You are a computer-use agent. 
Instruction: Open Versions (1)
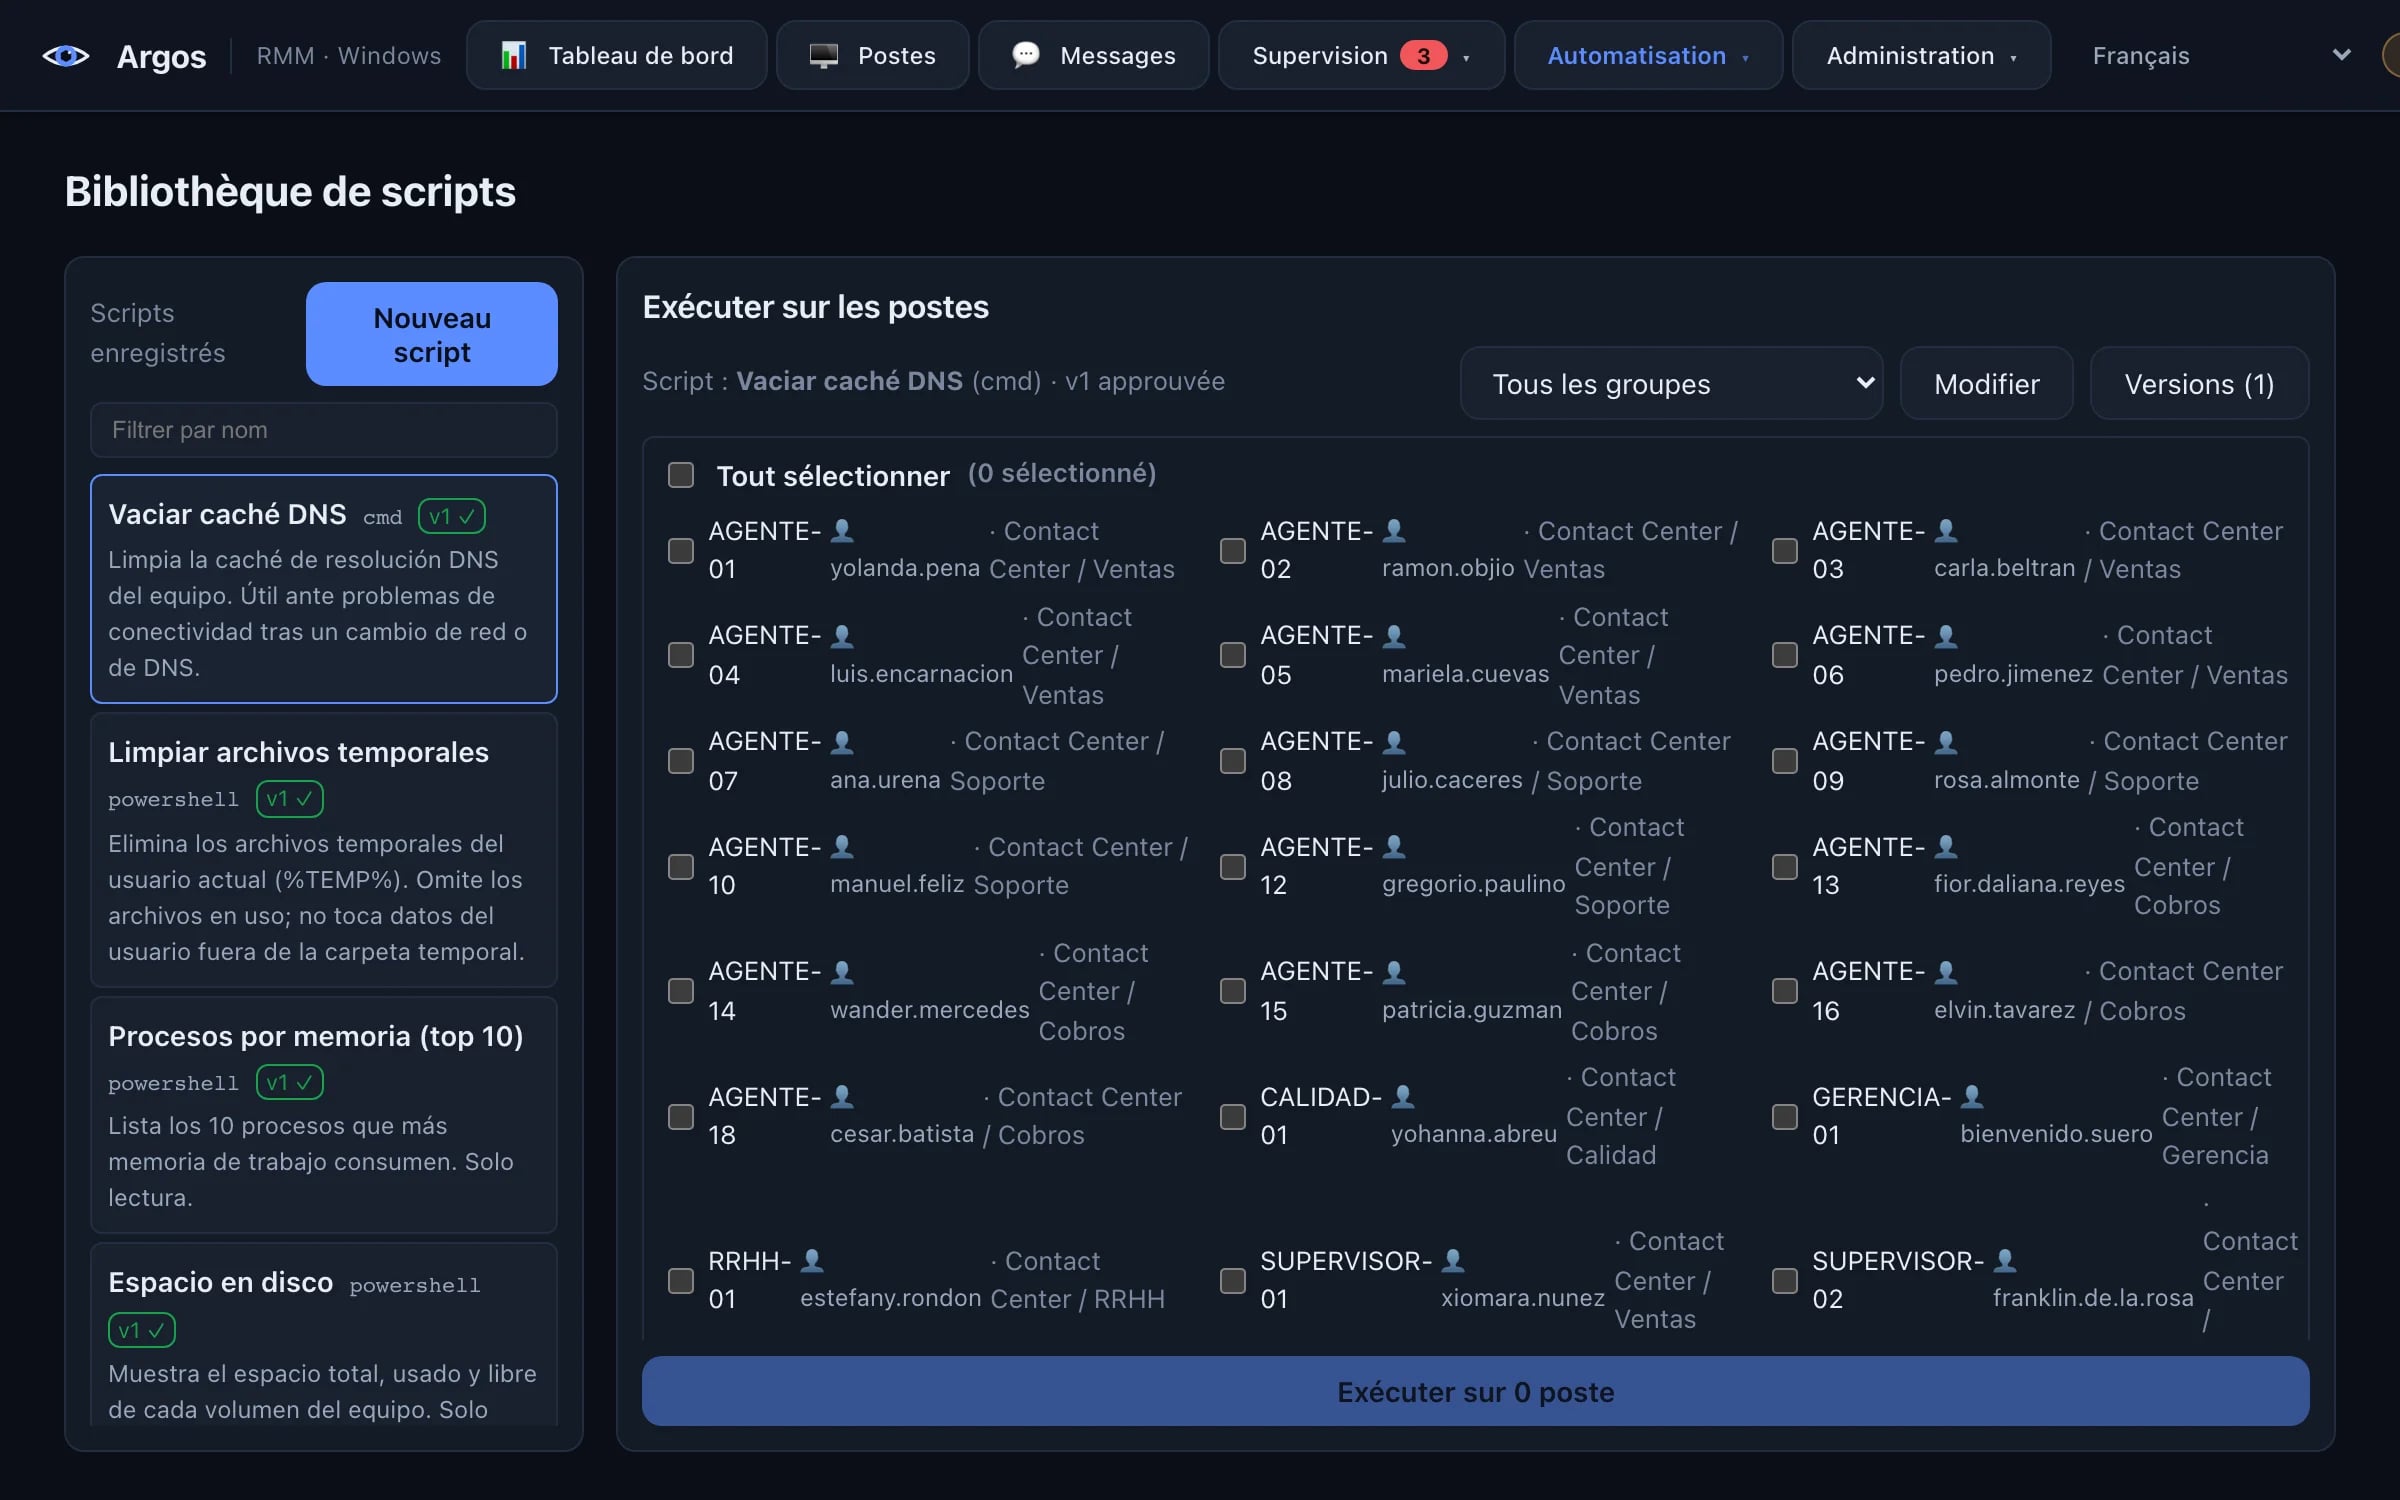click(x=2199, y=384)
